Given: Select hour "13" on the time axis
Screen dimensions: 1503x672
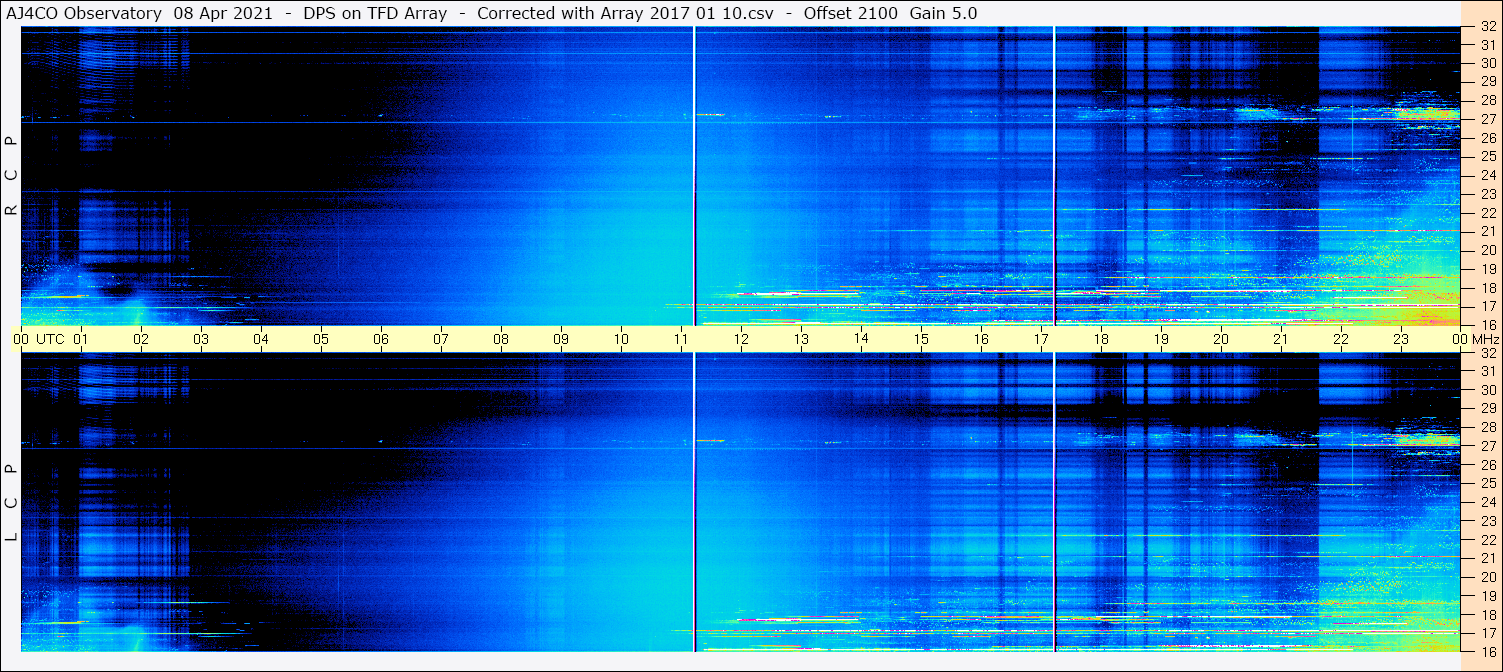Looking at the screenshot, I should coord(801,339).
